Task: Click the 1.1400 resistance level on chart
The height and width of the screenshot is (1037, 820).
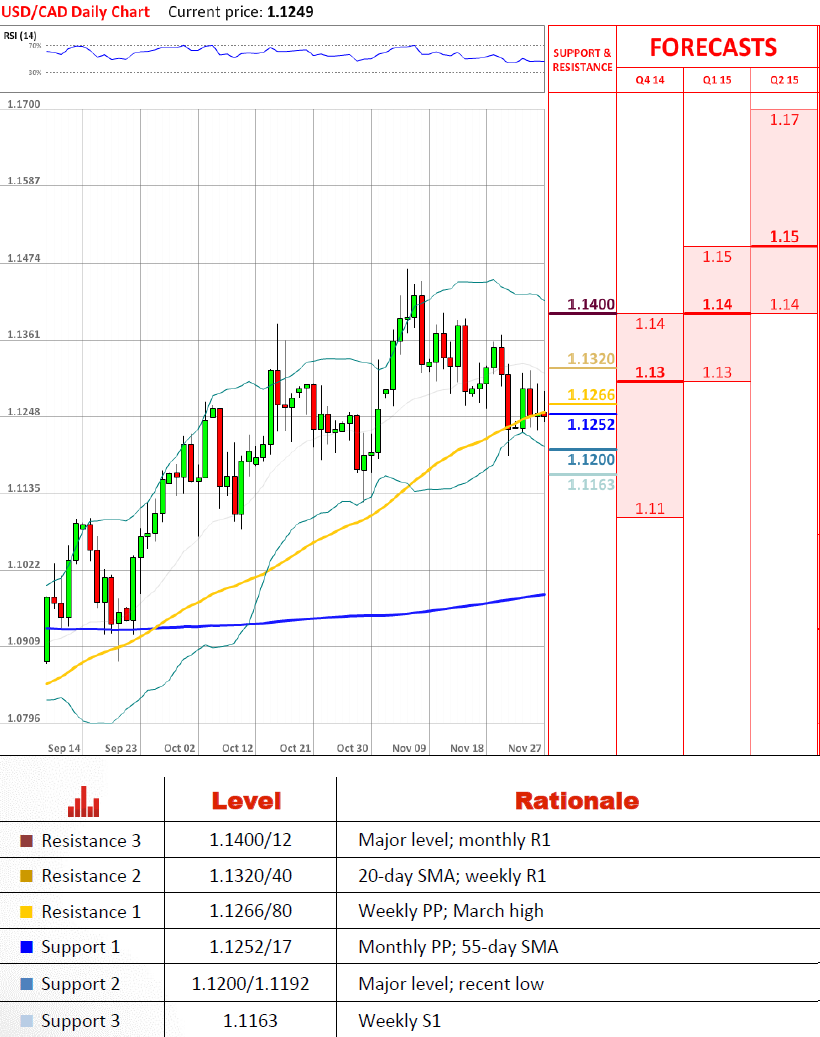Action: 591,304
